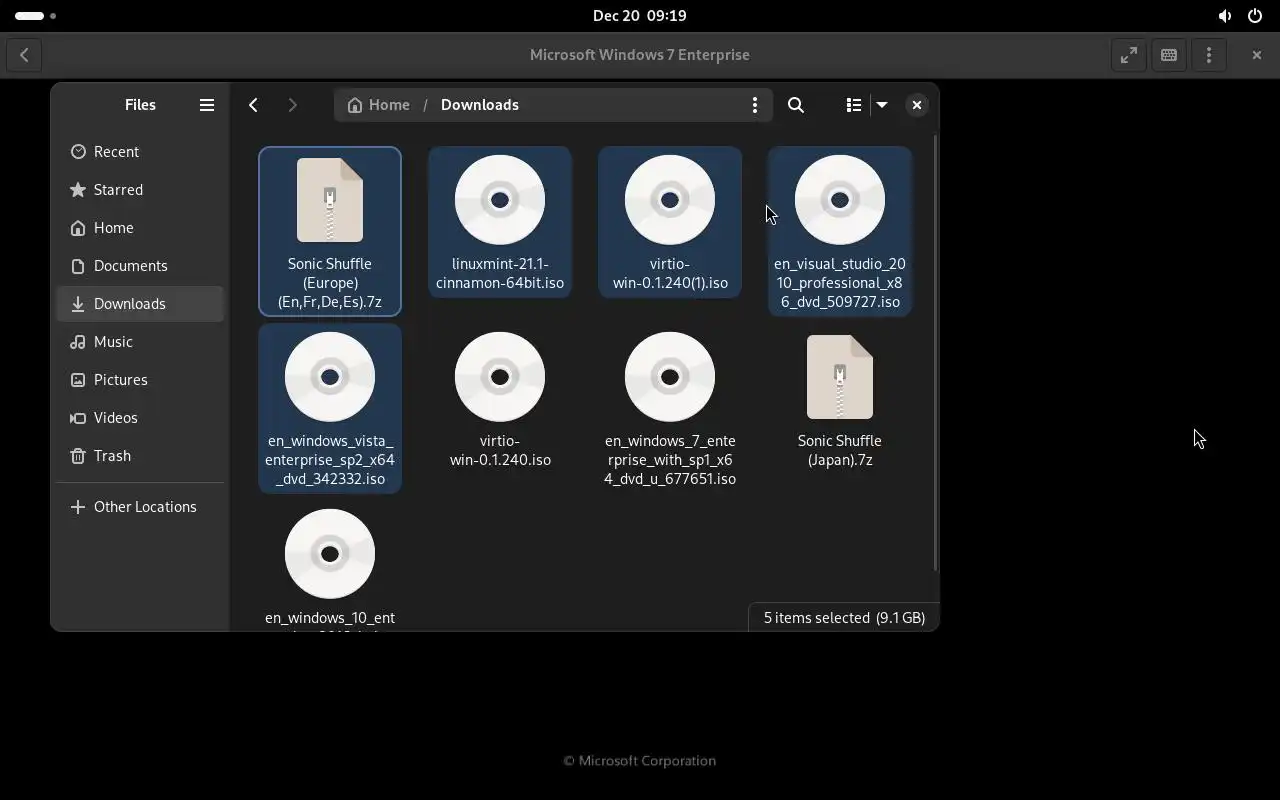Switch to list view

[853, 105]
